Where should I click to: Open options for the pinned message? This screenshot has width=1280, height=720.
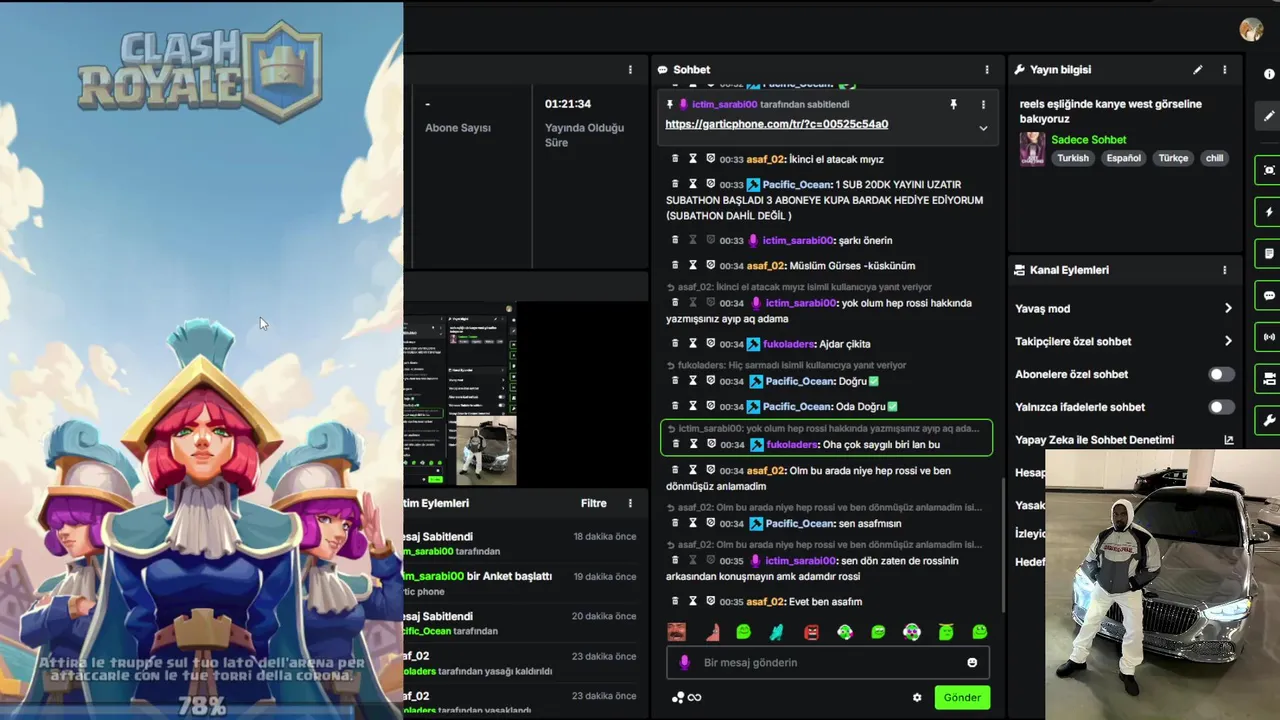983,104
